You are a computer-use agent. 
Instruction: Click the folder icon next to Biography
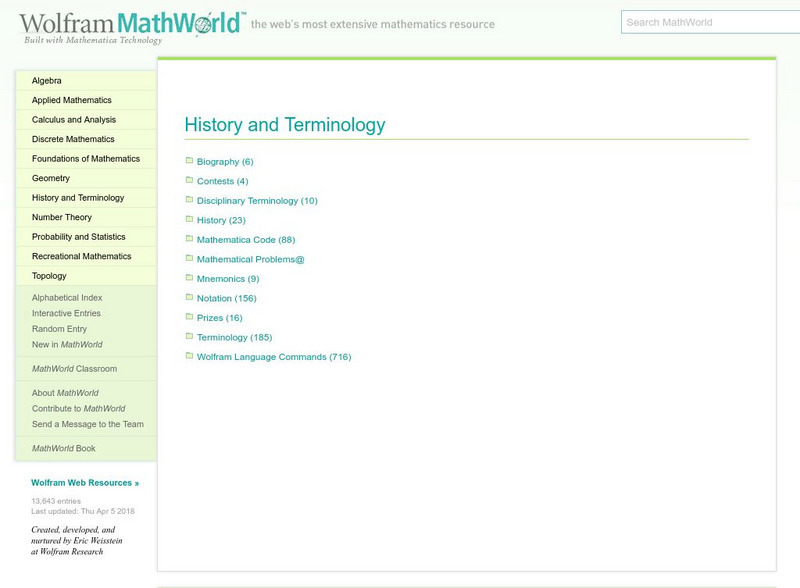pos(189,160)
